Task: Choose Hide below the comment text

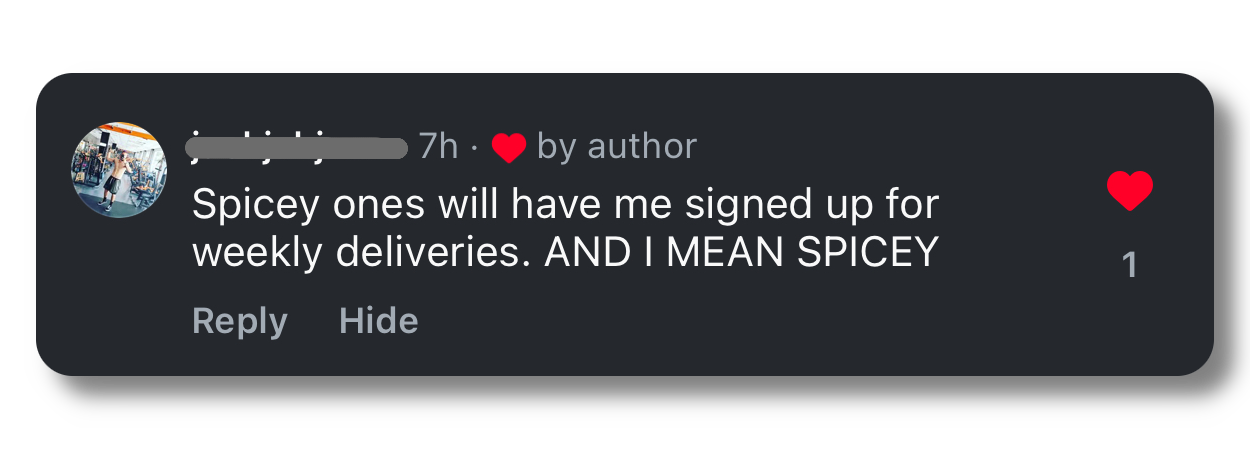Action: click(x=379, y=321)
